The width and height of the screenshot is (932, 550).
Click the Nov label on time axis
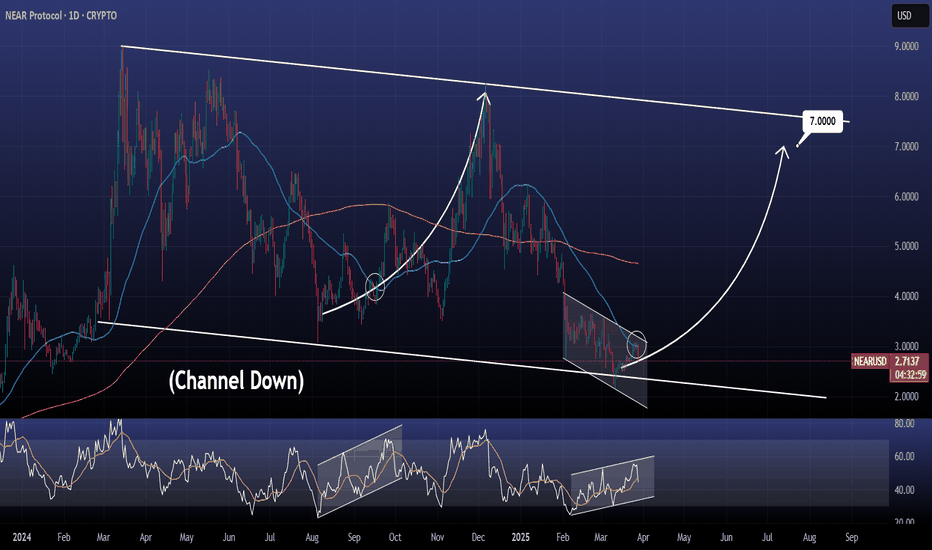[x=437, y=538]
